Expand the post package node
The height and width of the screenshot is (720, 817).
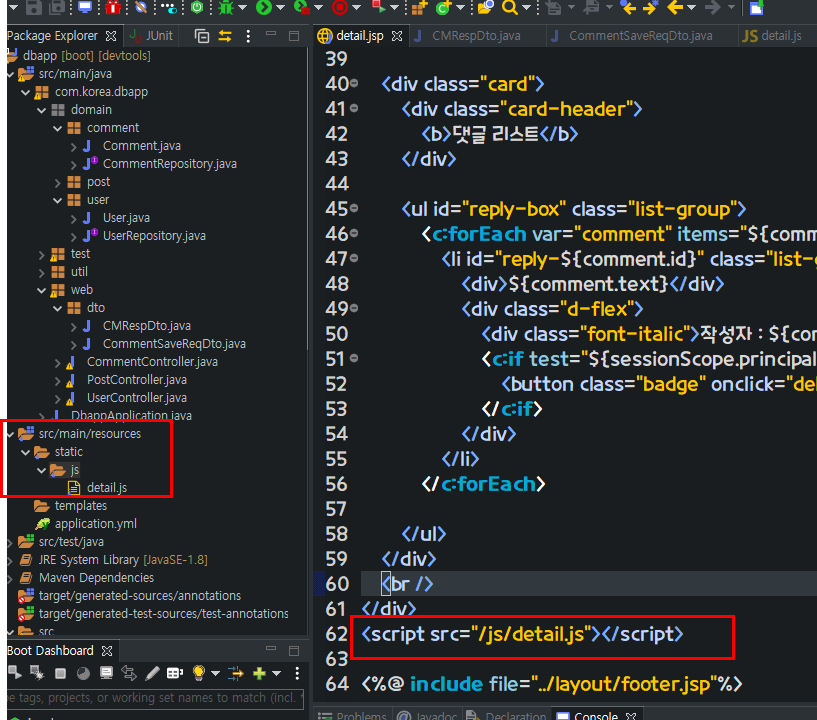57,182
